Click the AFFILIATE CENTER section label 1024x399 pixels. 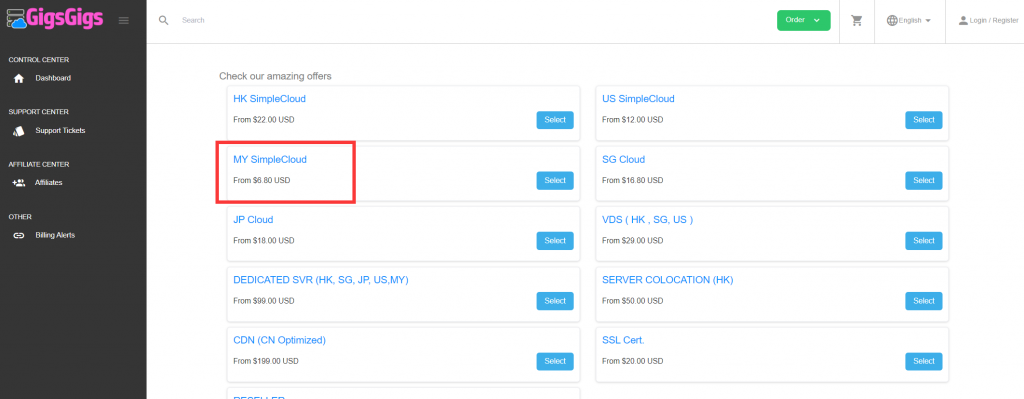[x=39, y=165]
